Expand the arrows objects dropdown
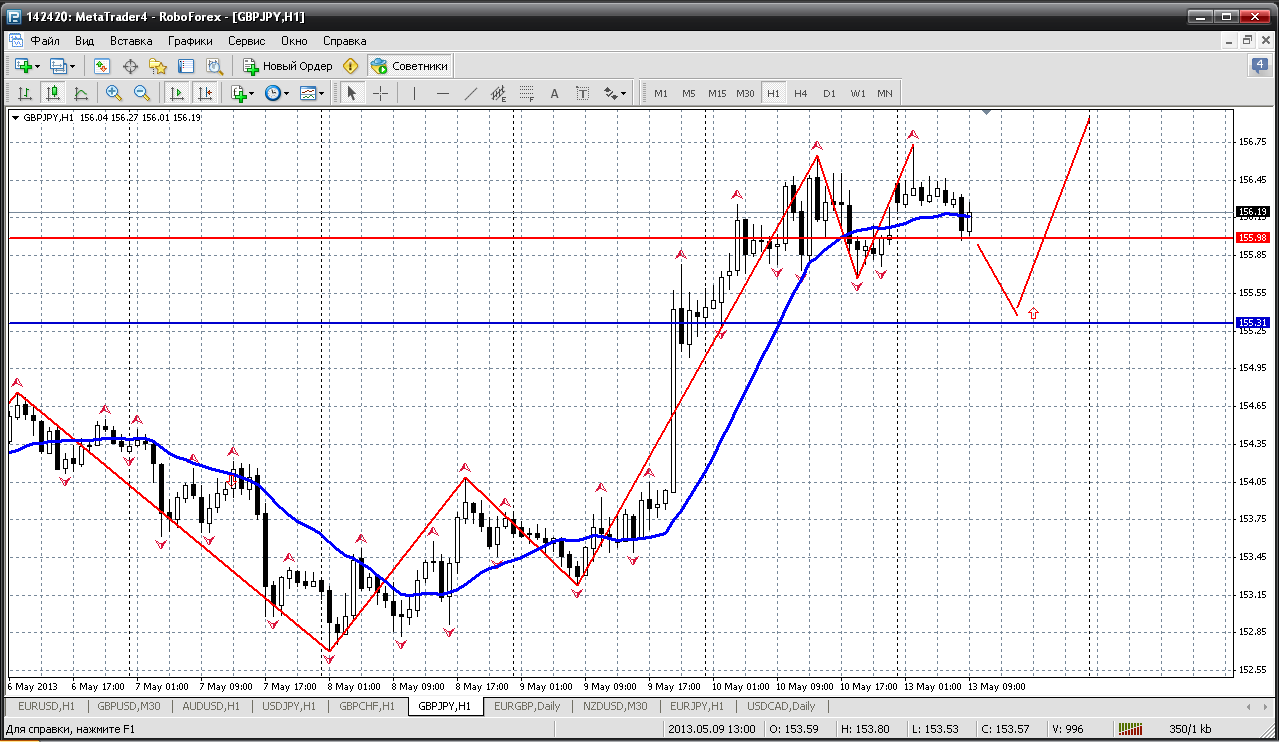The height and width of the screenshot is (742, 1279). click(615, 93)
